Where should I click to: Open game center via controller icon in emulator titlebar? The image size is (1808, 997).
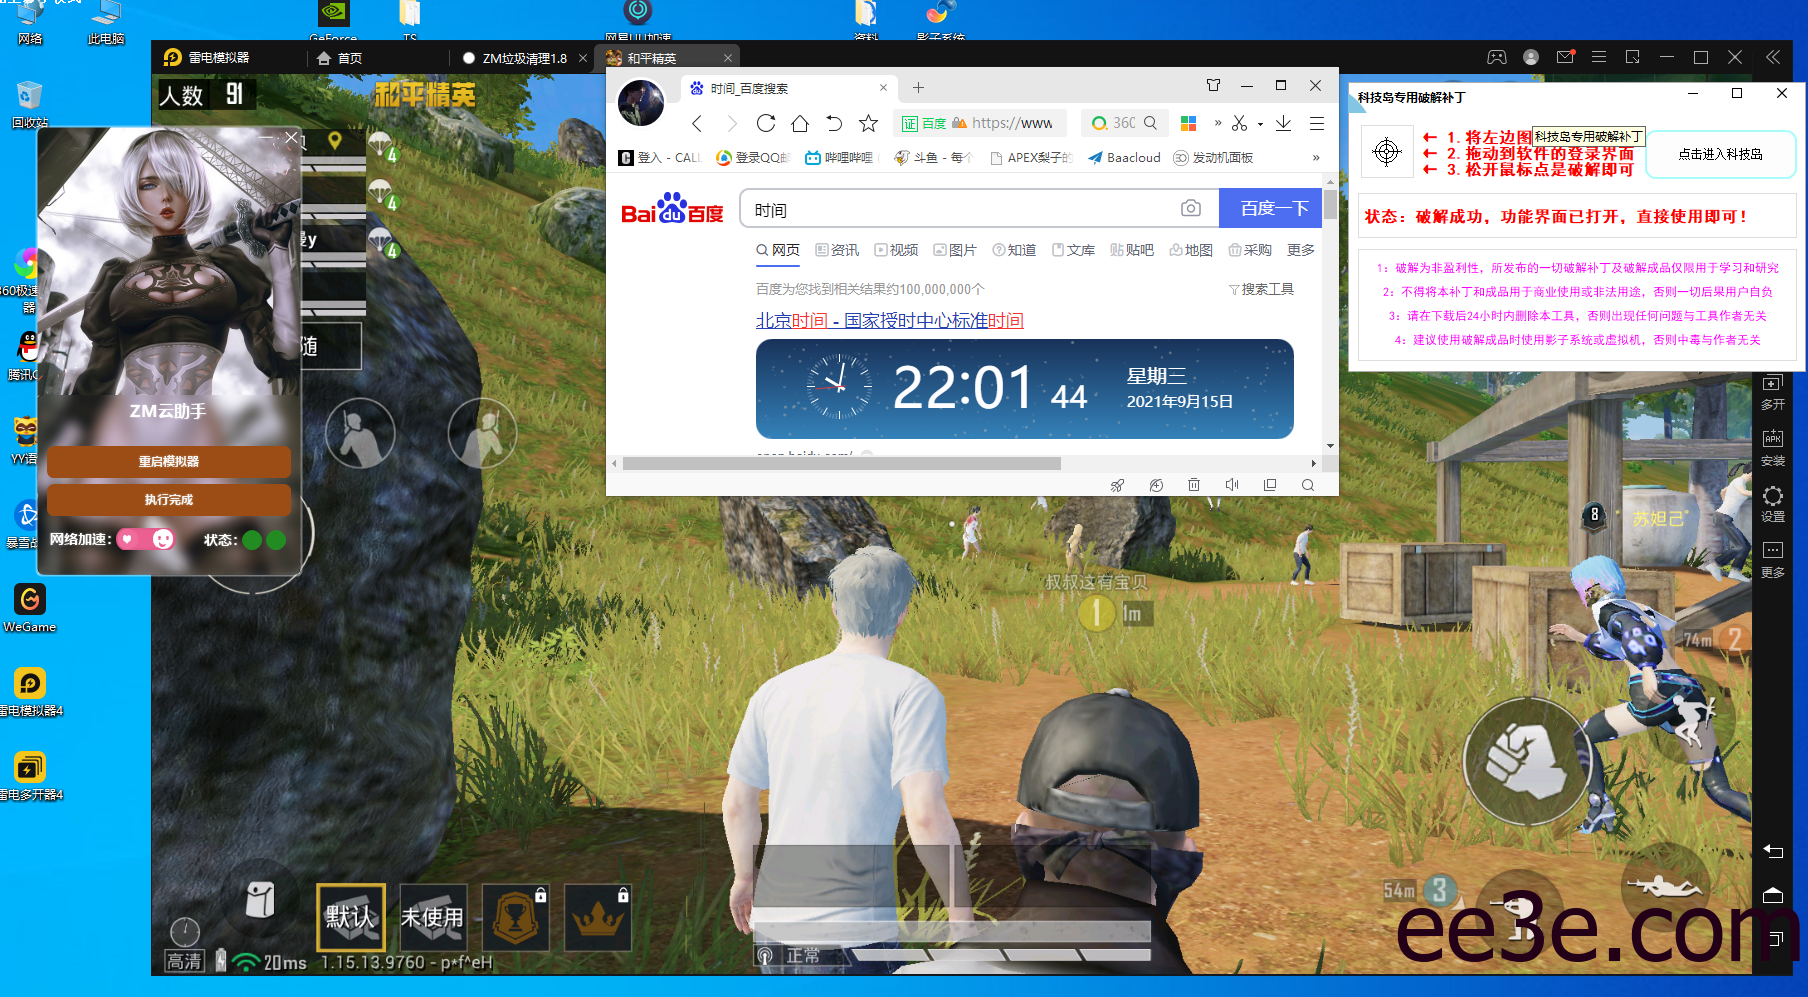pos(1497,57)
